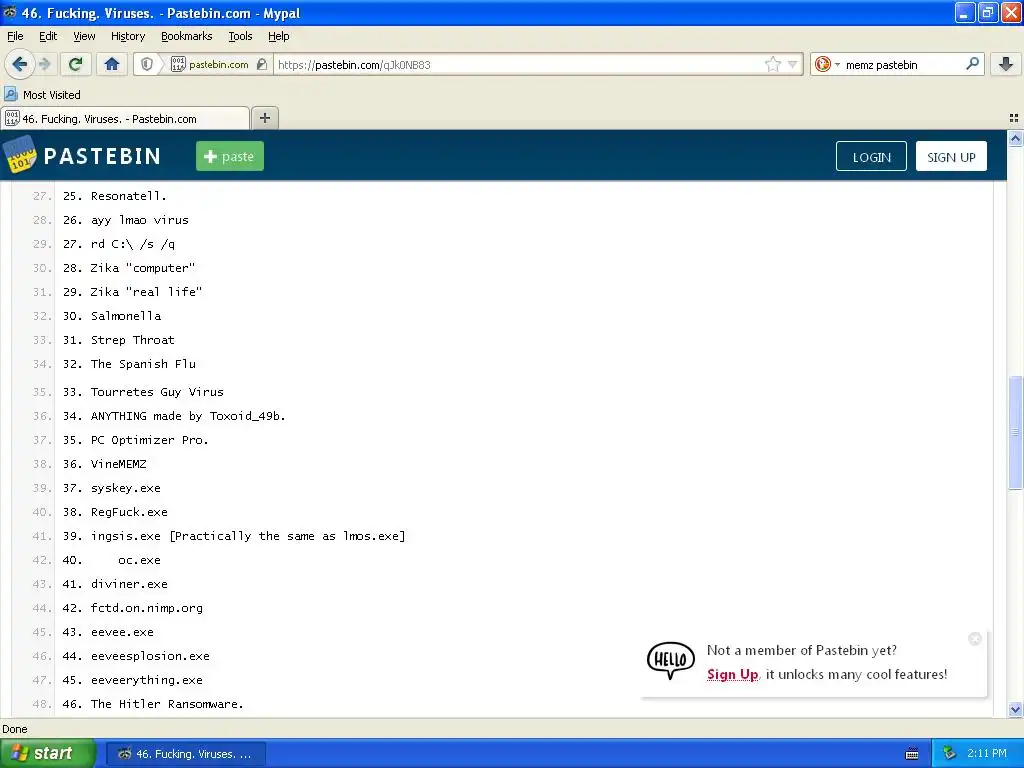1024x768 pixels.
Task: Go back with the browser back arrow
Action: (20, 64)
